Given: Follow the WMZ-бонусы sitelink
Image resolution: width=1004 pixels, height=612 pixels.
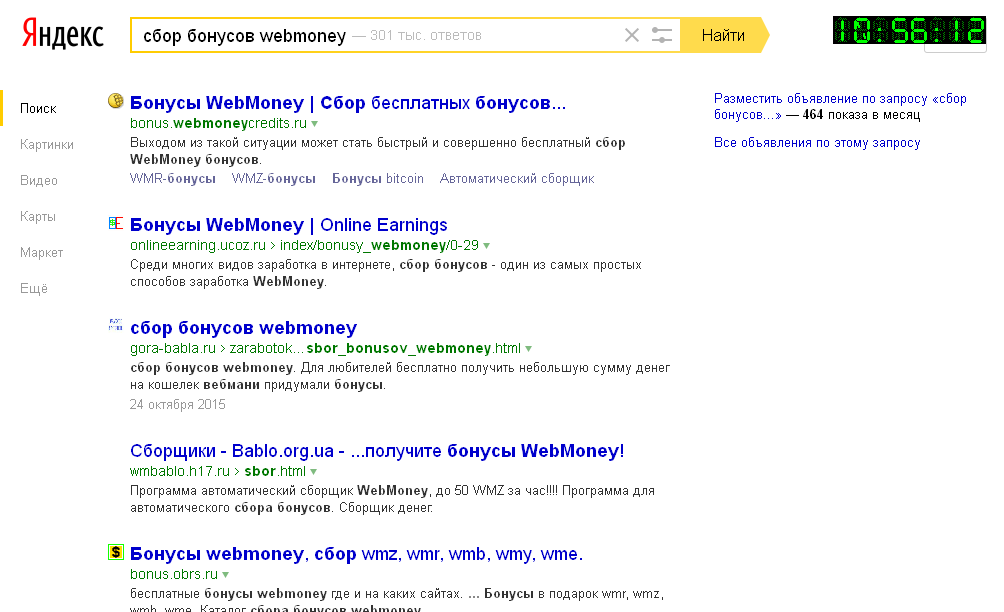Looking at the screenshot, I should click(273, 179).
